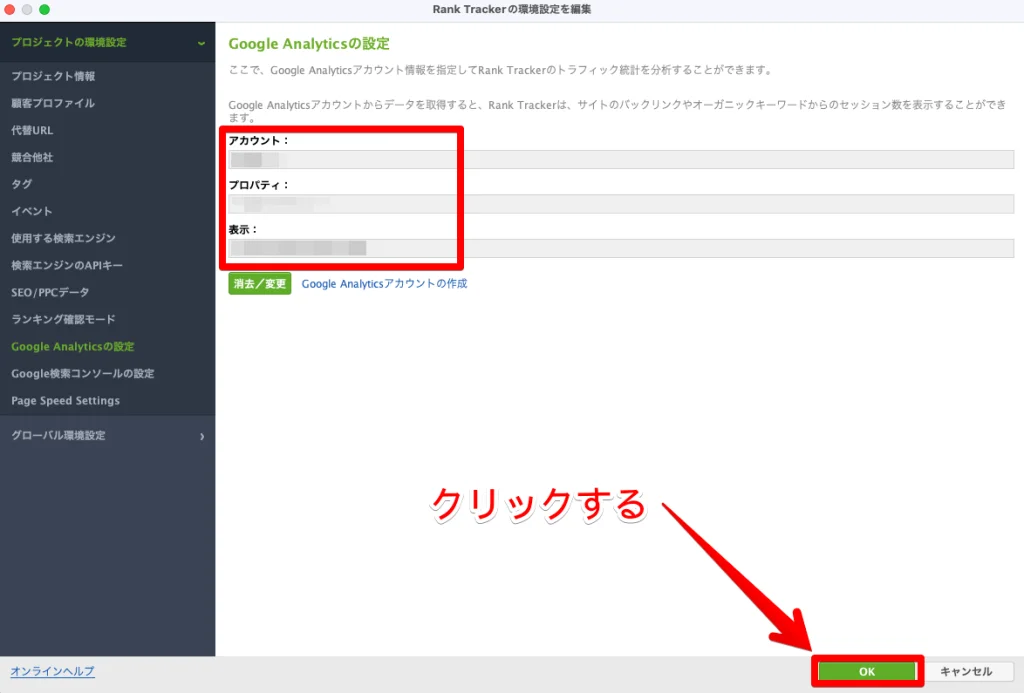Select Google Analyticsの設定 in sidebar

coord(72,347)
